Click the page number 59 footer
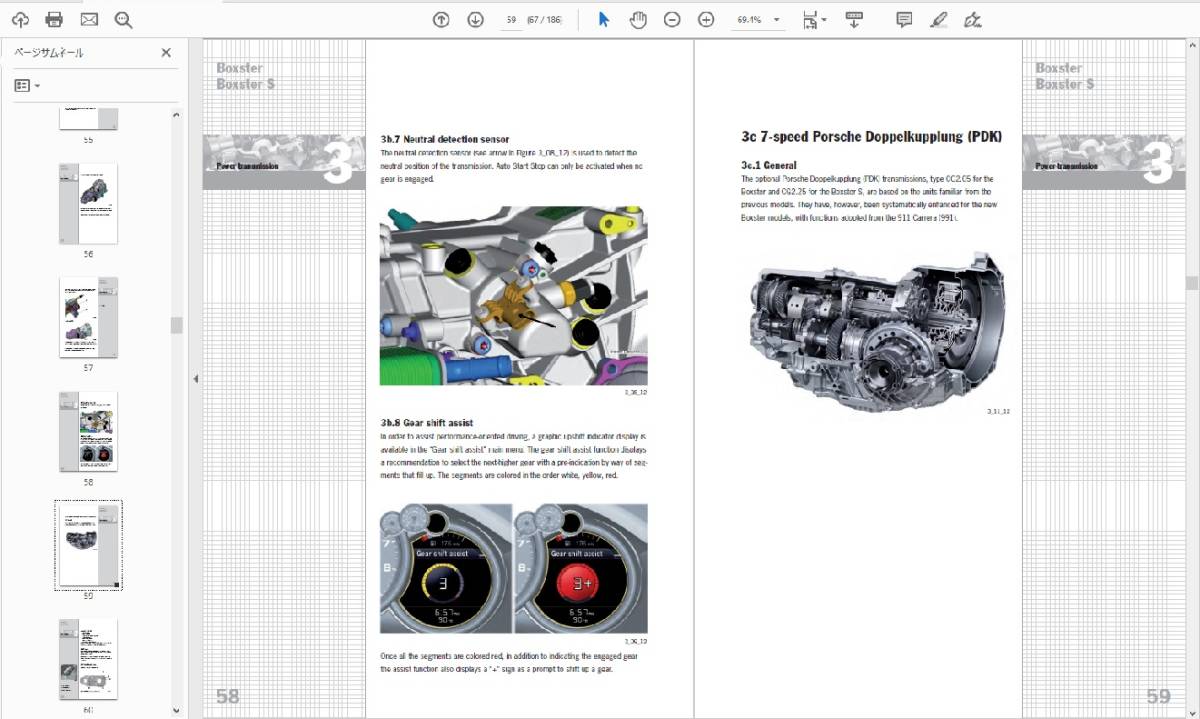The height and width of the screenshot is (719, 1200). 1158,696
